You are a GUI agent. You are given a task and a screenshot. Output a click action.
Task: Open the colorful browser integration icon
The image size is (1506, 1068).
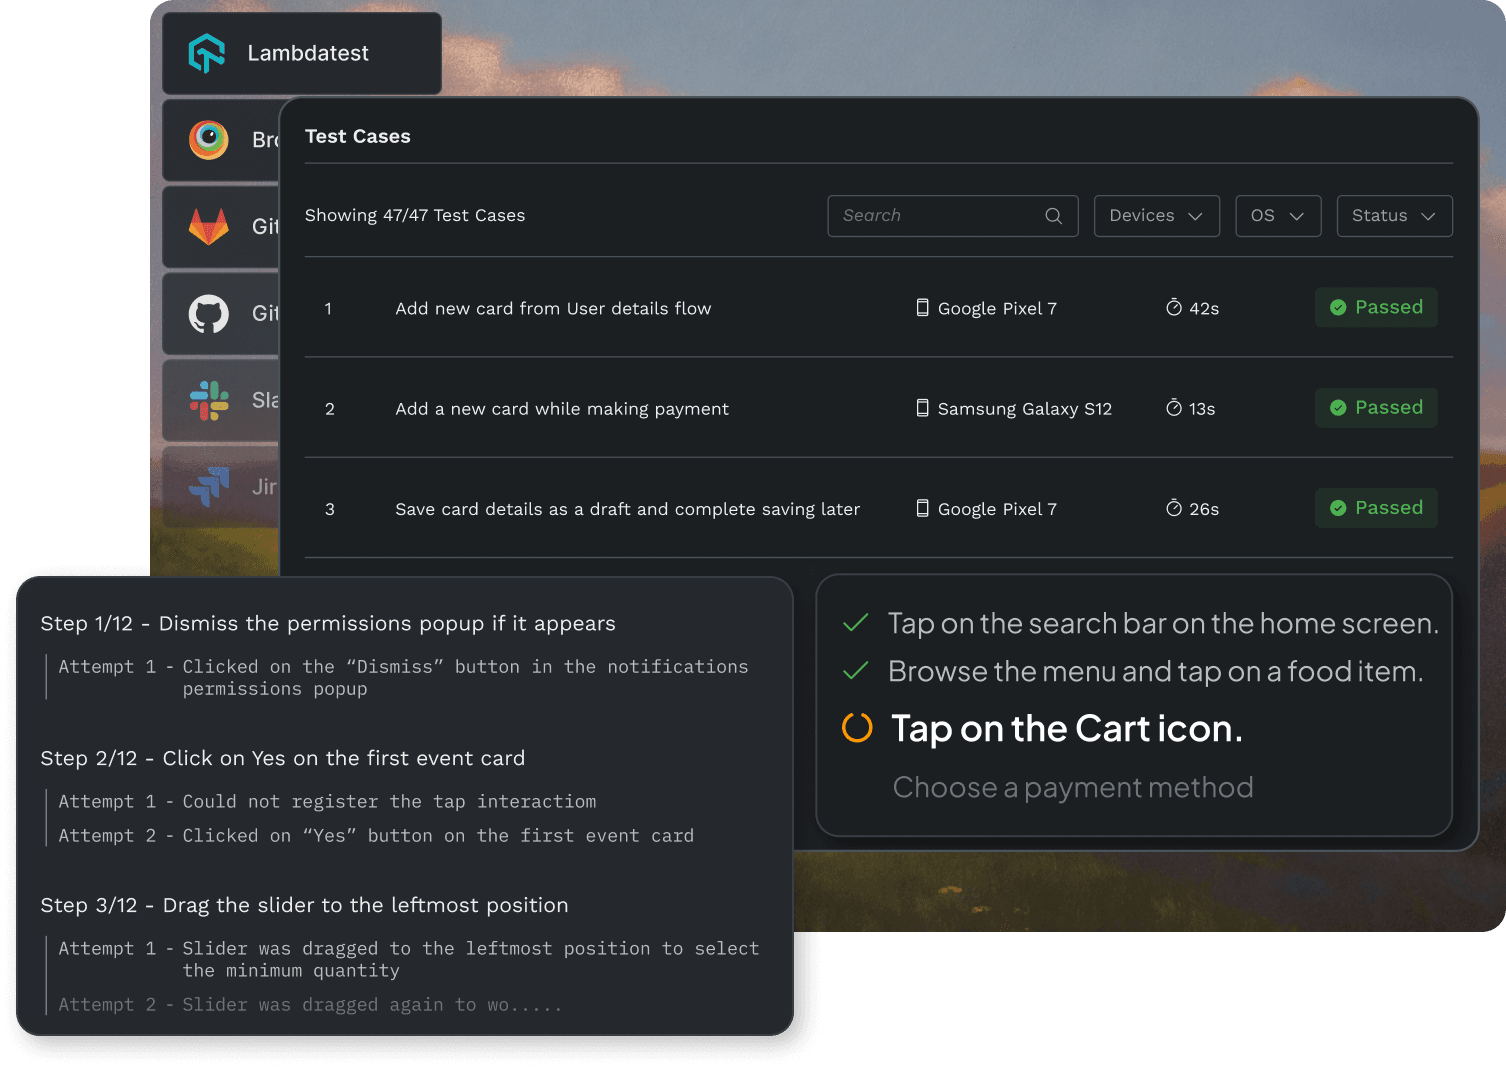pos(209,140)
